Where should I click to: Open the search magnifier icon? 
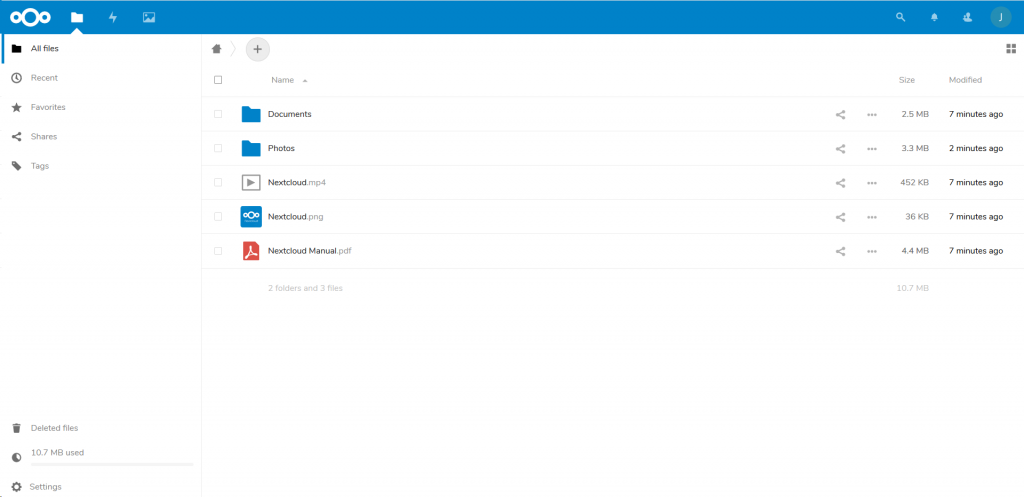coord(901,18)
